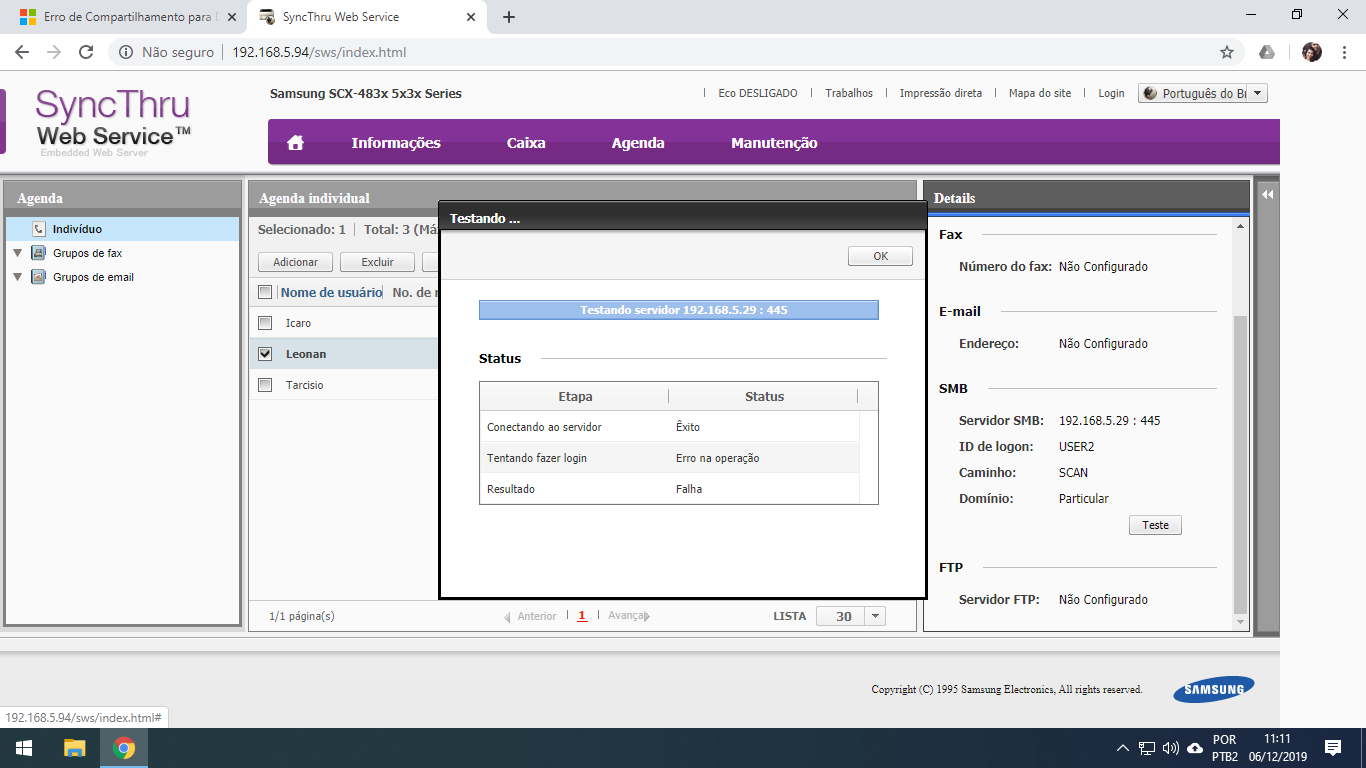Open the Caixa menu

526,143
